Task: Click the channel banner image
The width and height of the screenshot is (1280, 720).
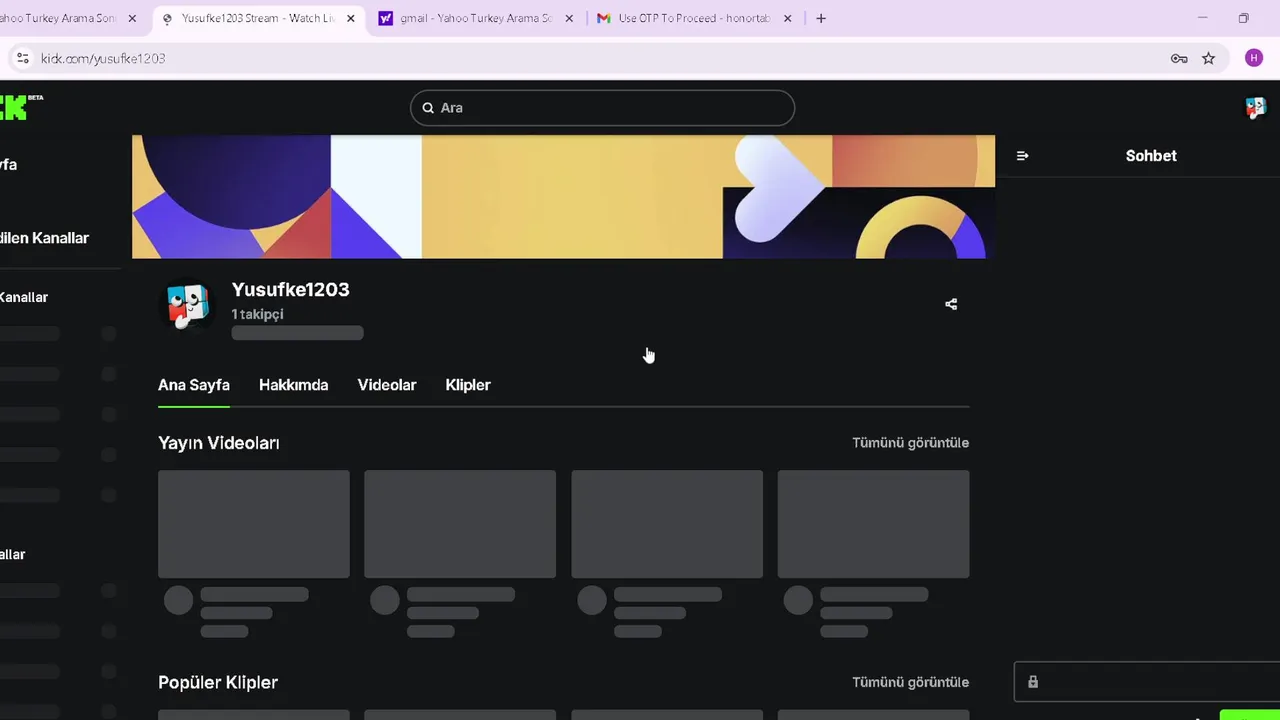Action: coord(563,197)
